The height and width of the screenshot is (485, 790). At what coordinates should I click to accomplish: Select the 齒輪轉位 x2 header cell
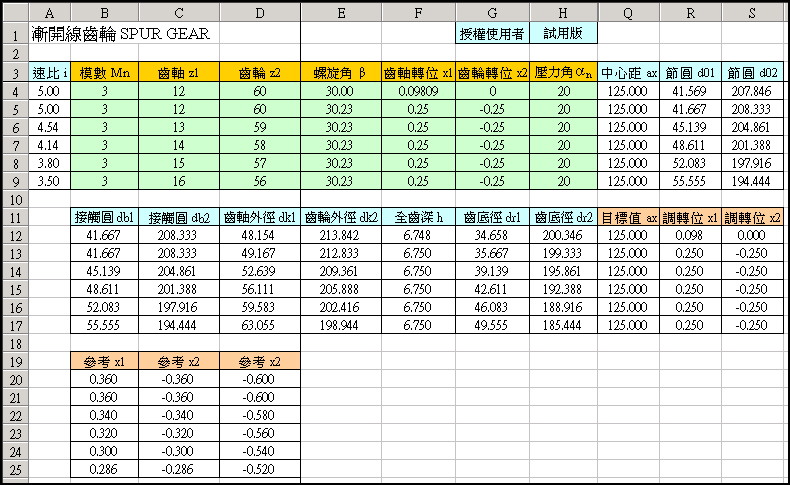(492, 73)
